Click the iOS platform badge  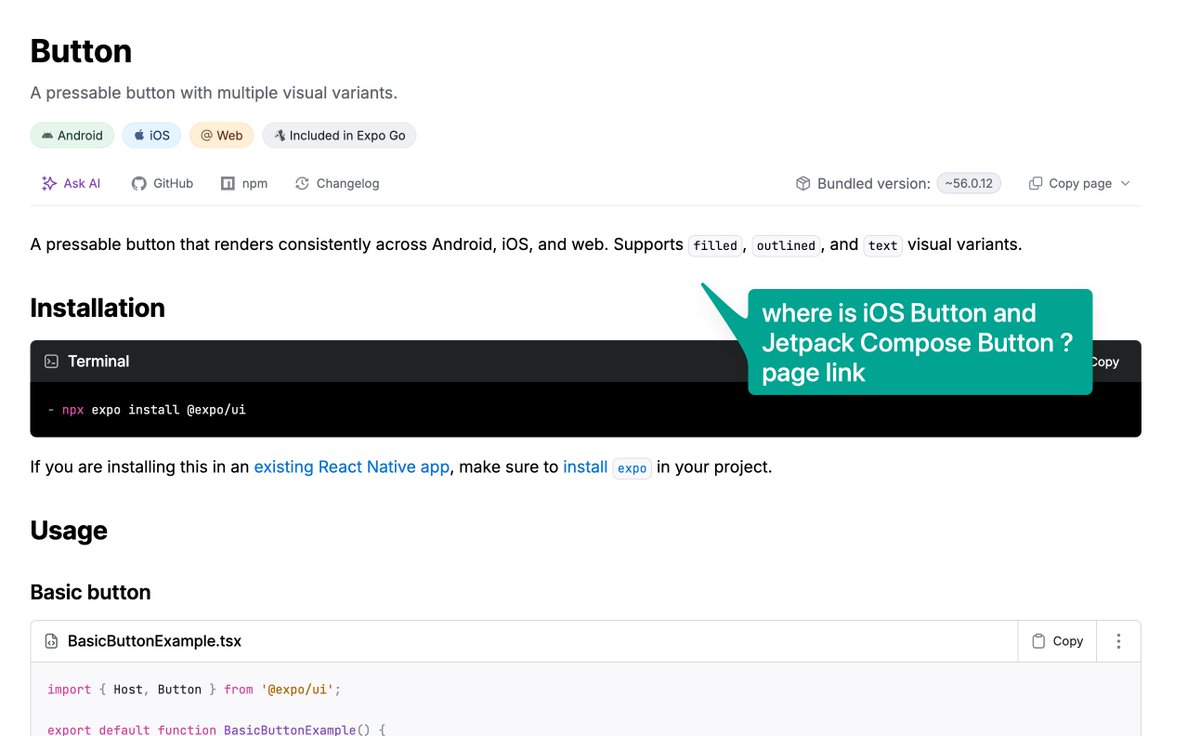(152, 135)
